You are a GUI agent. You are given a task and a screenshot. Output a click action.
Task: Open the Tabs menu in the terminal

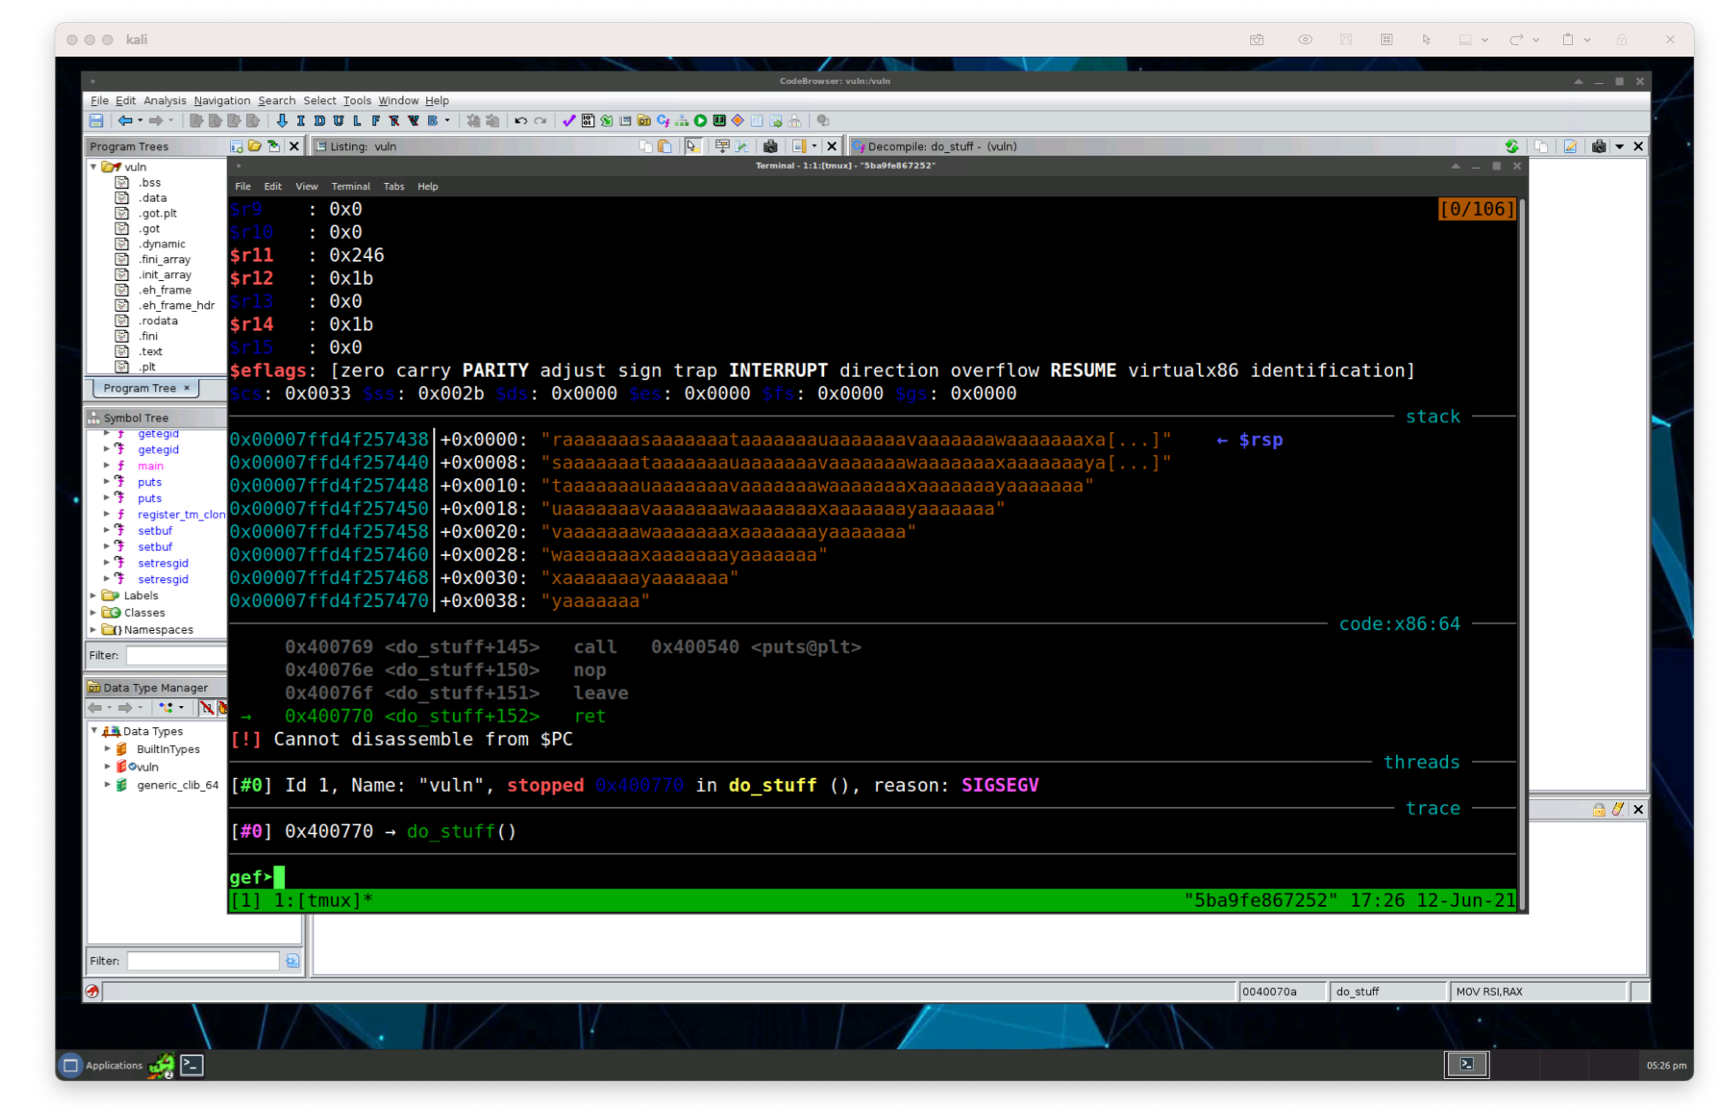click(394, 186)
